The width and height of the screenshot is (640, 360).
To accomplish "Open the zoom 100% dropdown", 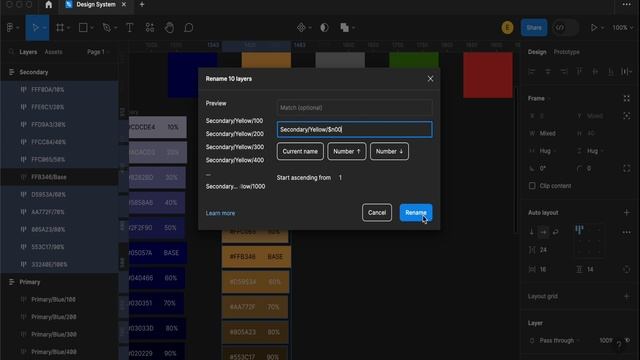I will [x=622, y=27].
